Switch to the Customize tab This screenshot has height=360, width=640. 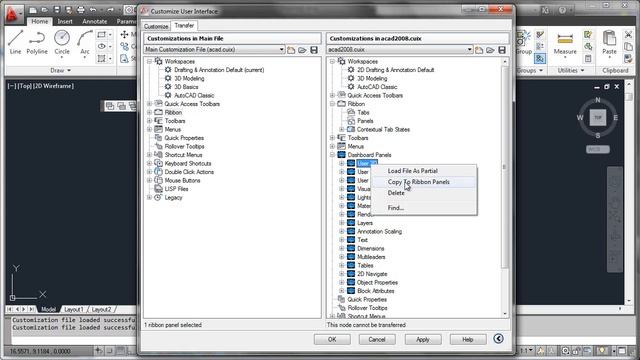(x=156, y=26)
